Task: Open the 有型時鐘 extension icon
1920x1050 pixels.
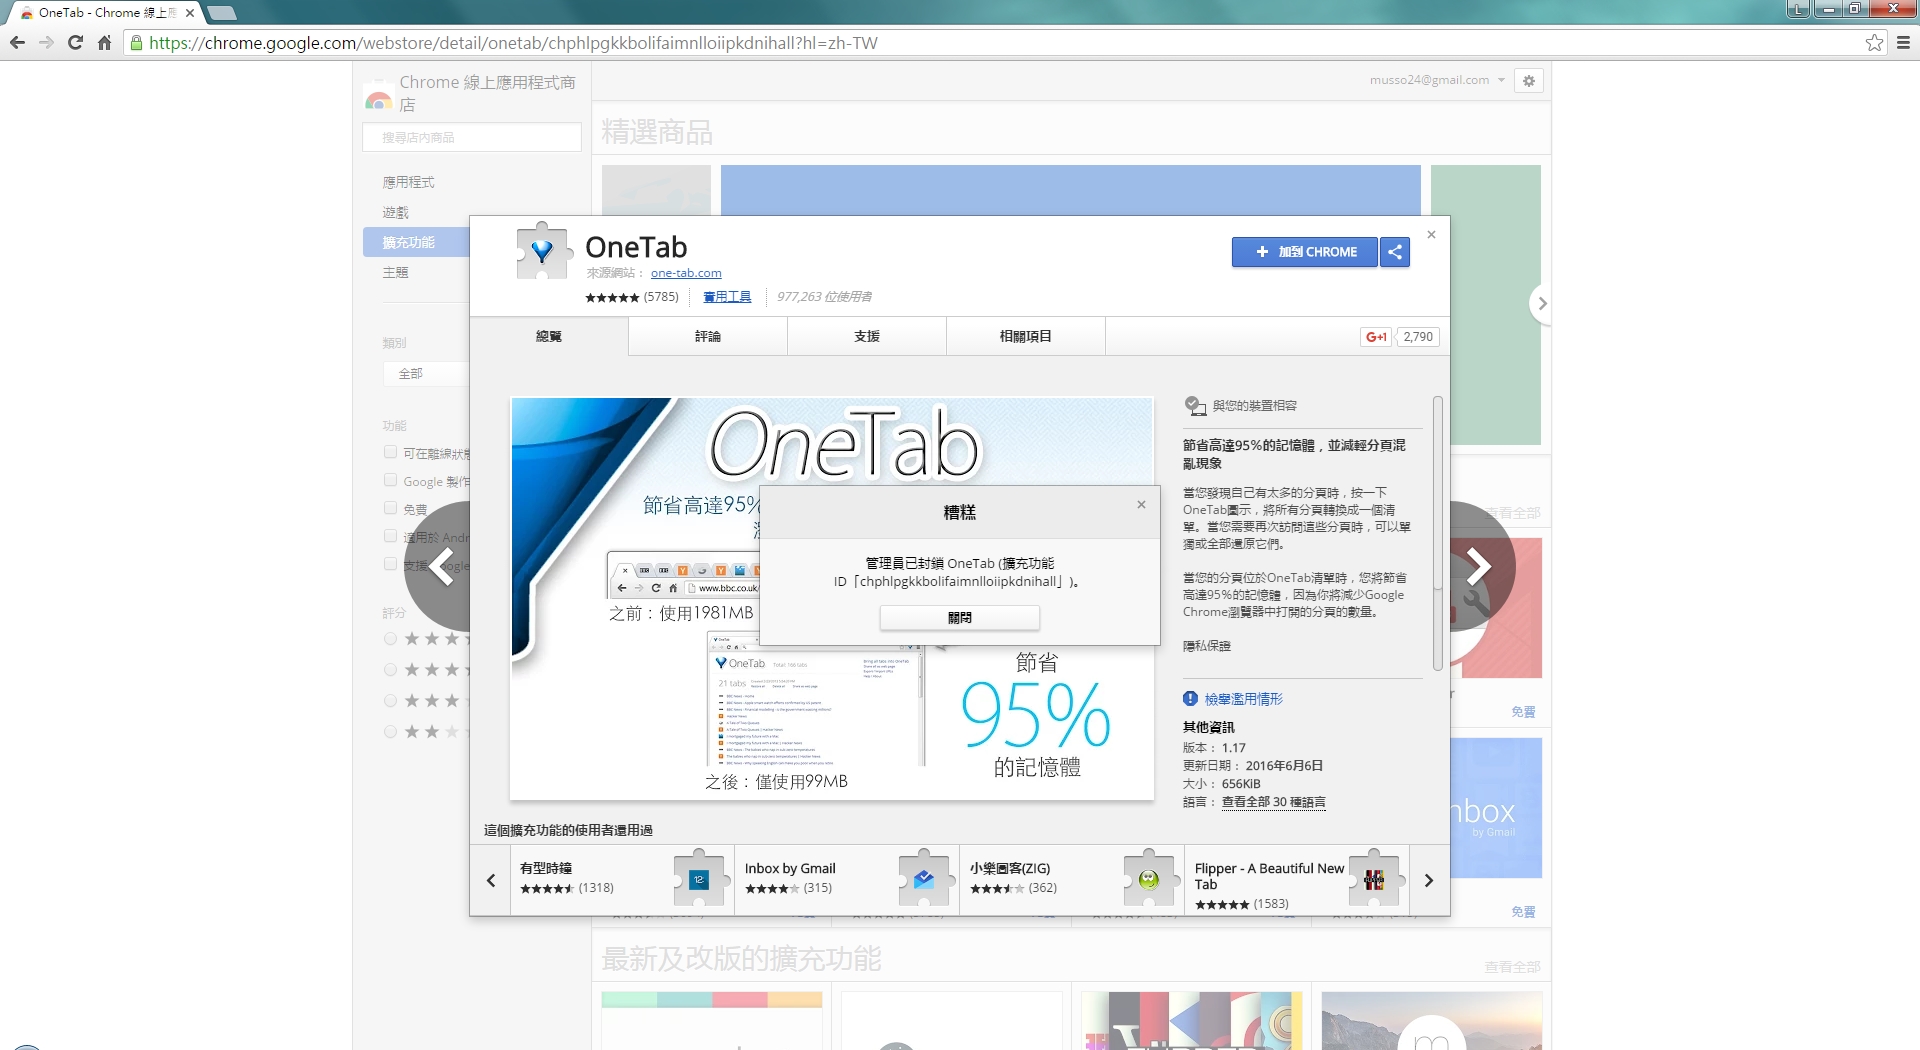Action: click(x=699, y=879)
